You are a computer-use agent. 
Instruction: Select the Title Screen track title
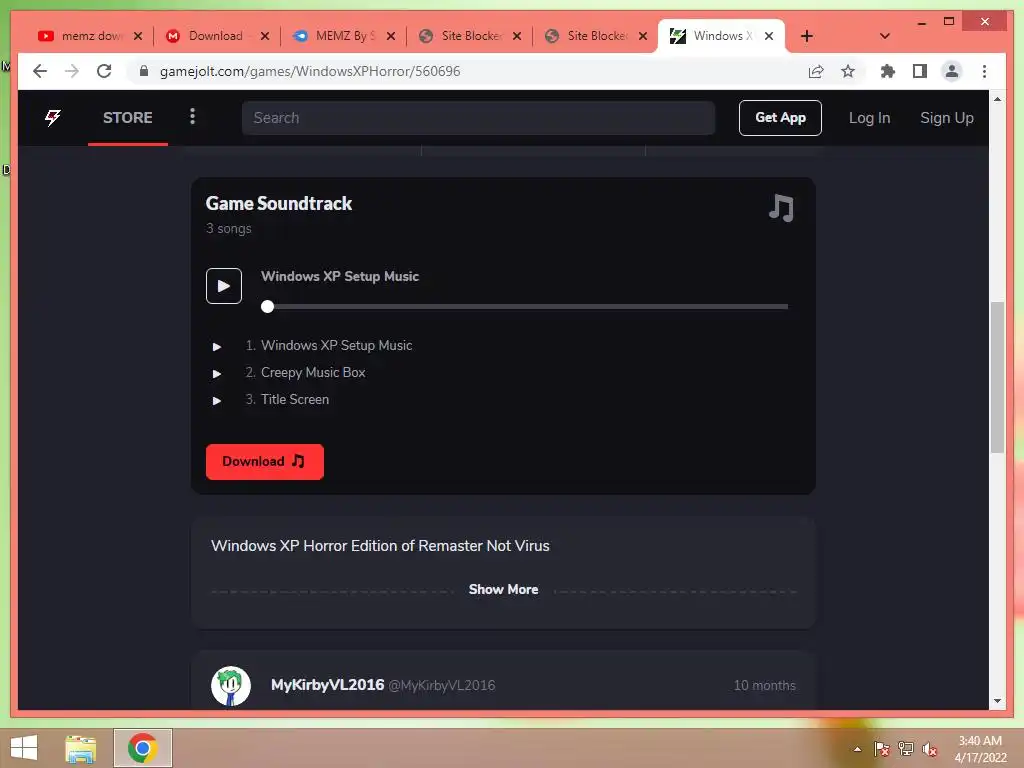[x=295, y=399]
